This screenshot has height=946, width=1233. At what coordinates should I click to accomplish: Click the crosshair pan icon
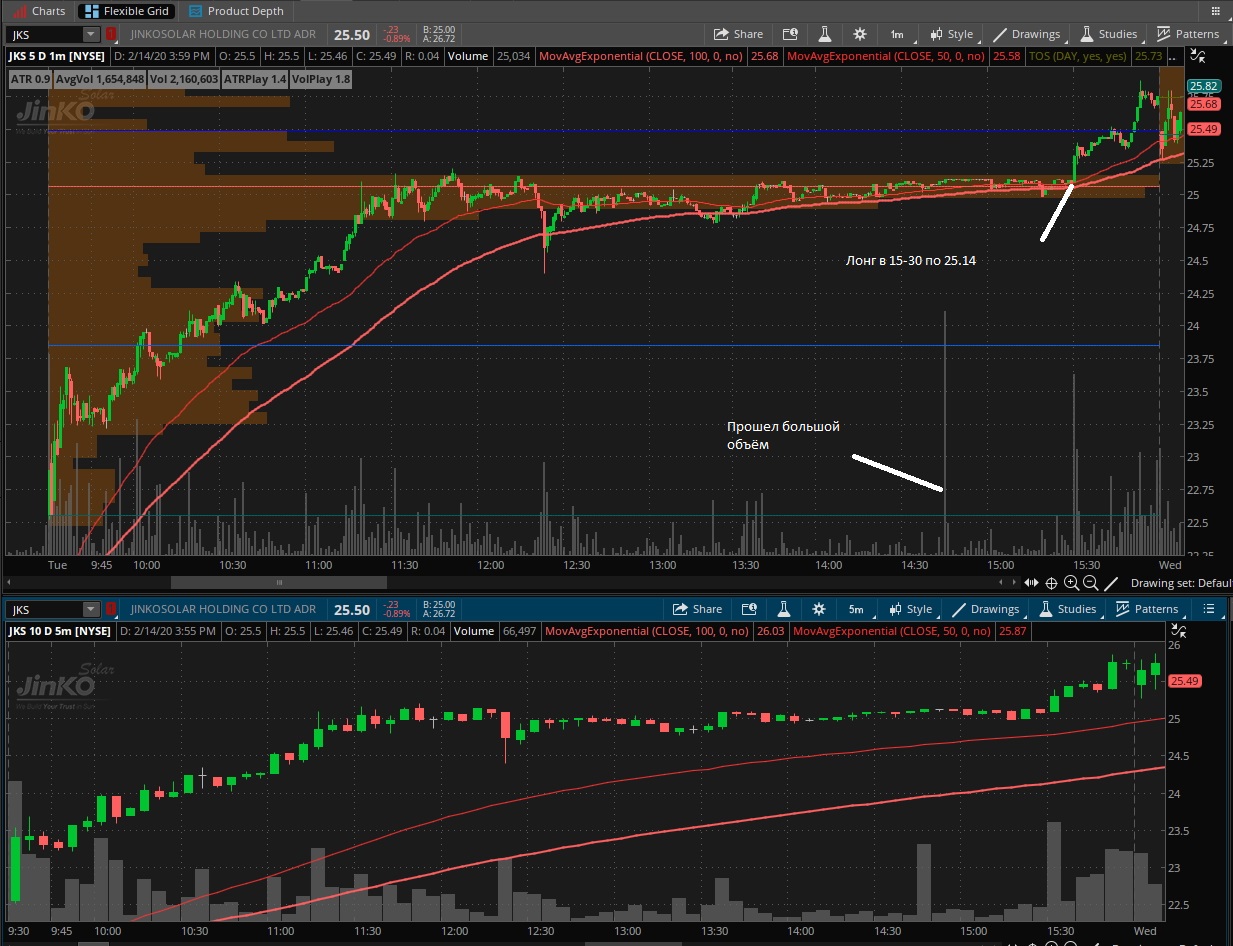(1052, 583)
